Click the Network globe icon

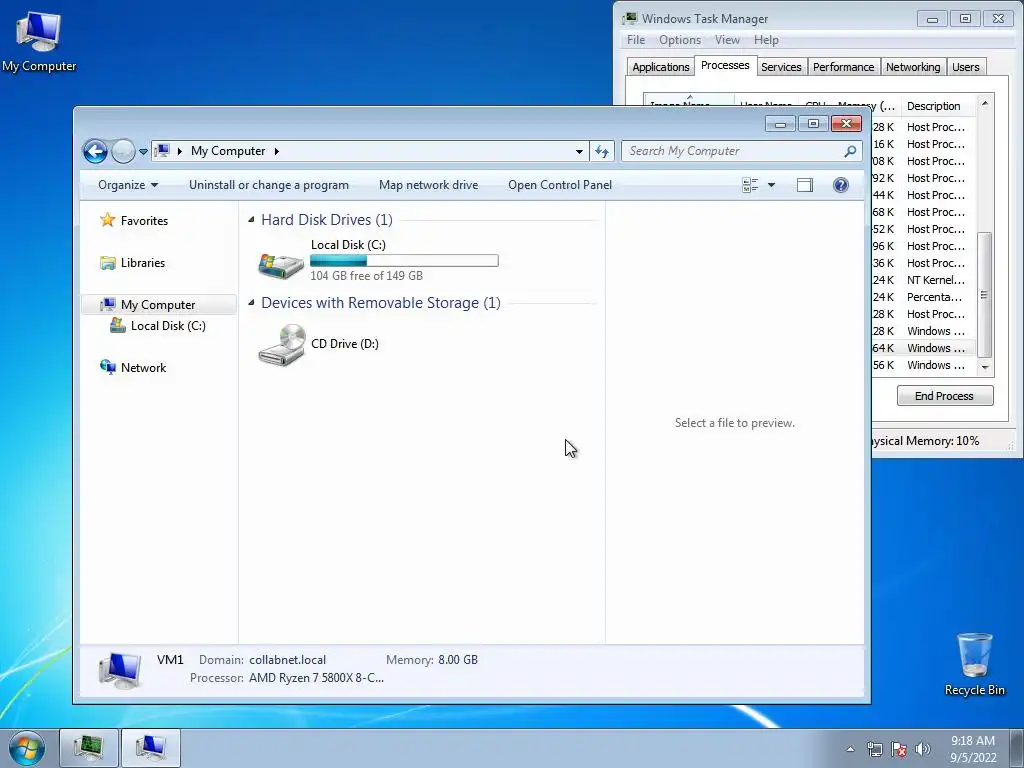click(108, 367)
